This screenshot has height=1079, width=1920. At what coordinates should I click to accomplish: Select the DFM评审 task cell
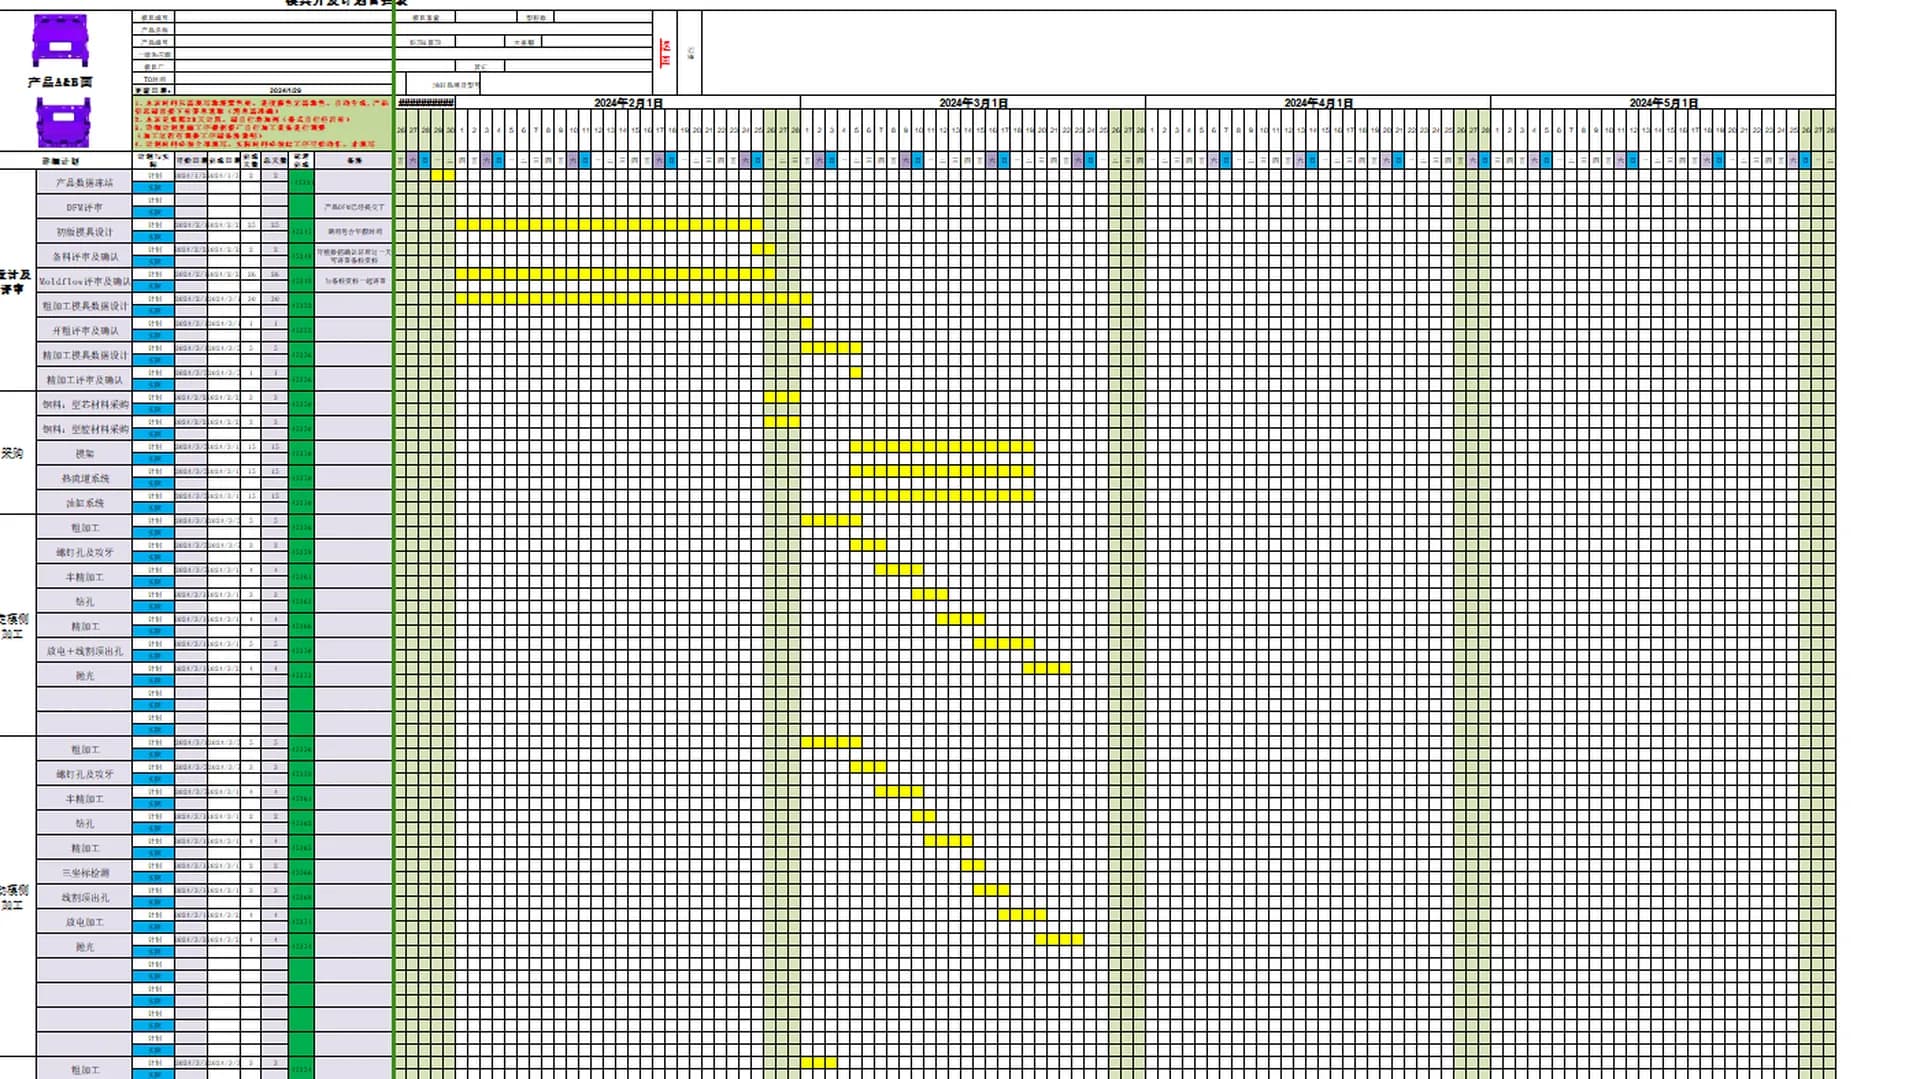pos(85,208)
